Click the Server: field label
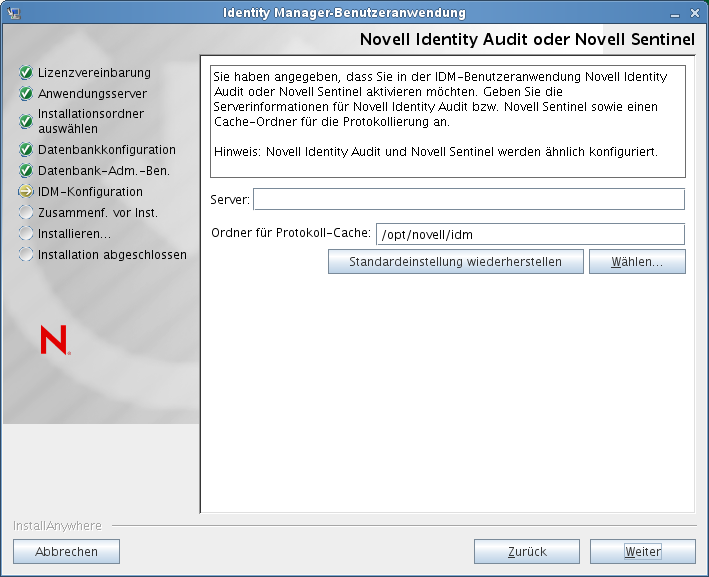Image resolution: width=709 pixels, height=577 pixels. 230,199
